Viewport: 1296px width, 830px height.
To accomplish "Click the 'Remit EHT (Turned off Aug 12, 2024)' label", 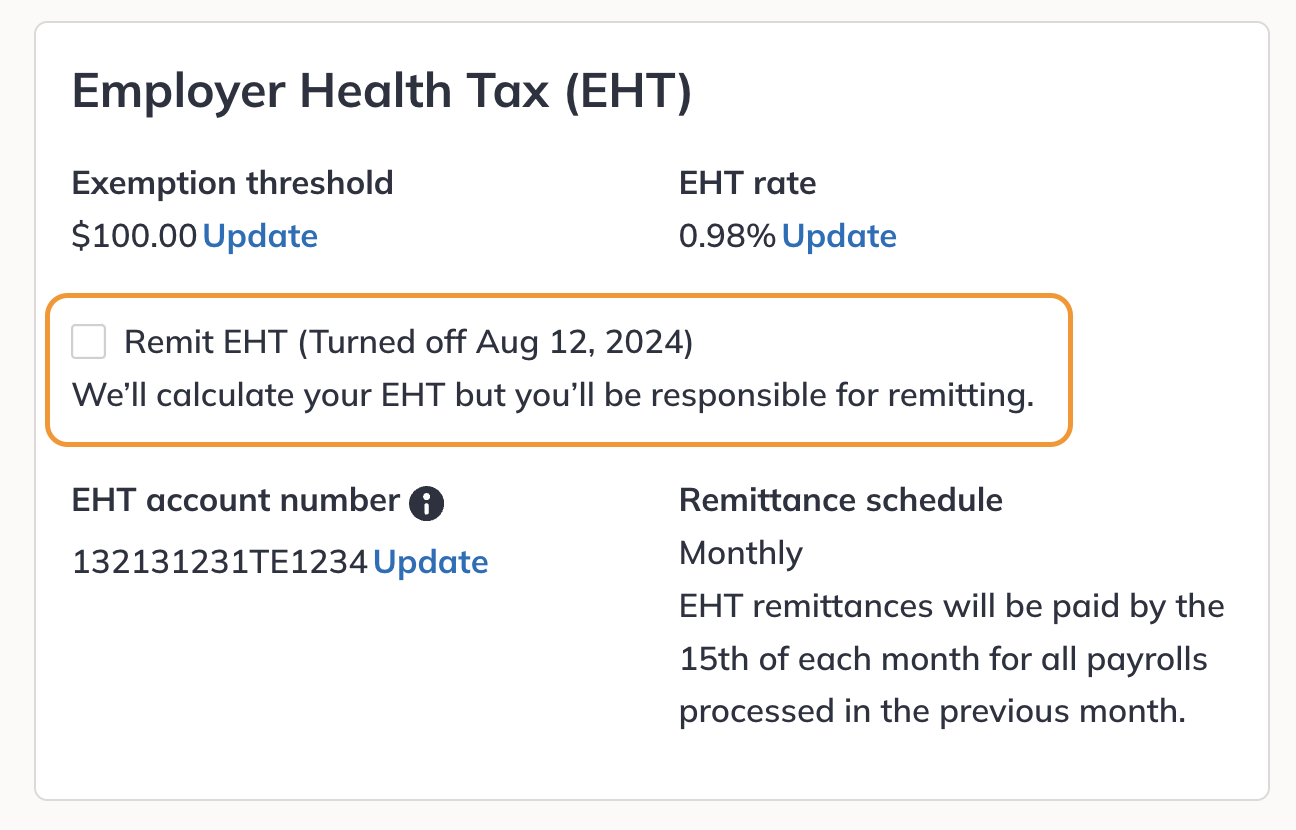I will point(408,342).
